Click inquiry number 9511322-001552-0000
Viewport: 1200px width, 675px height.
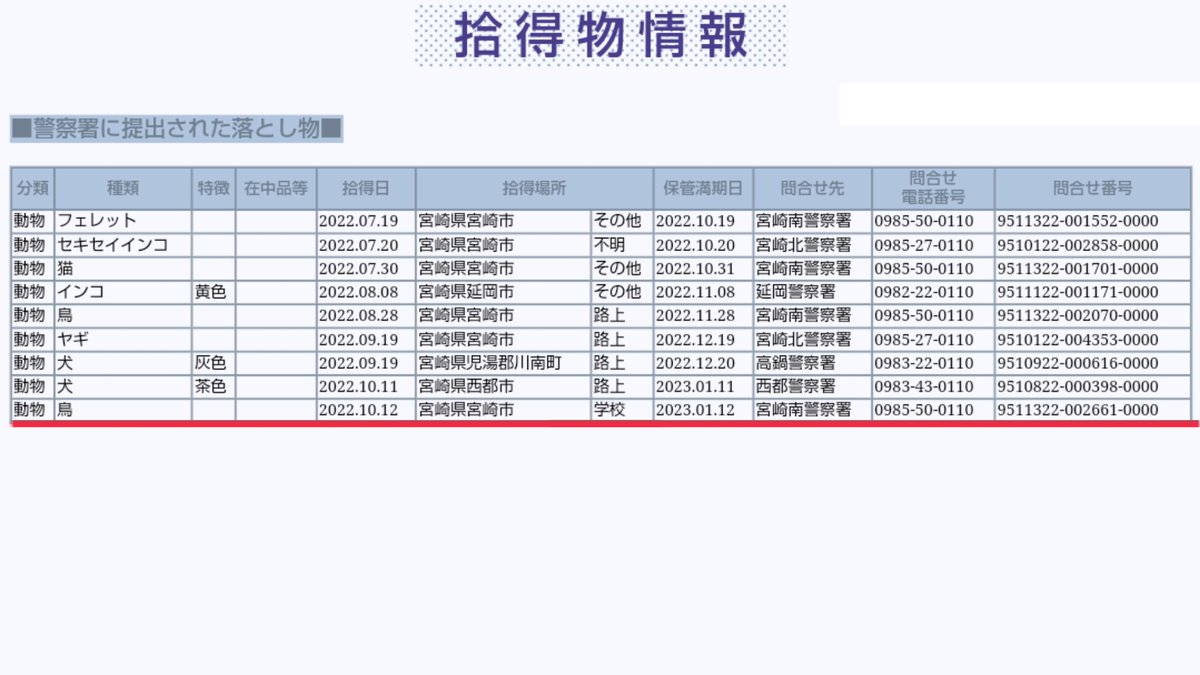tap(1093, 221)
